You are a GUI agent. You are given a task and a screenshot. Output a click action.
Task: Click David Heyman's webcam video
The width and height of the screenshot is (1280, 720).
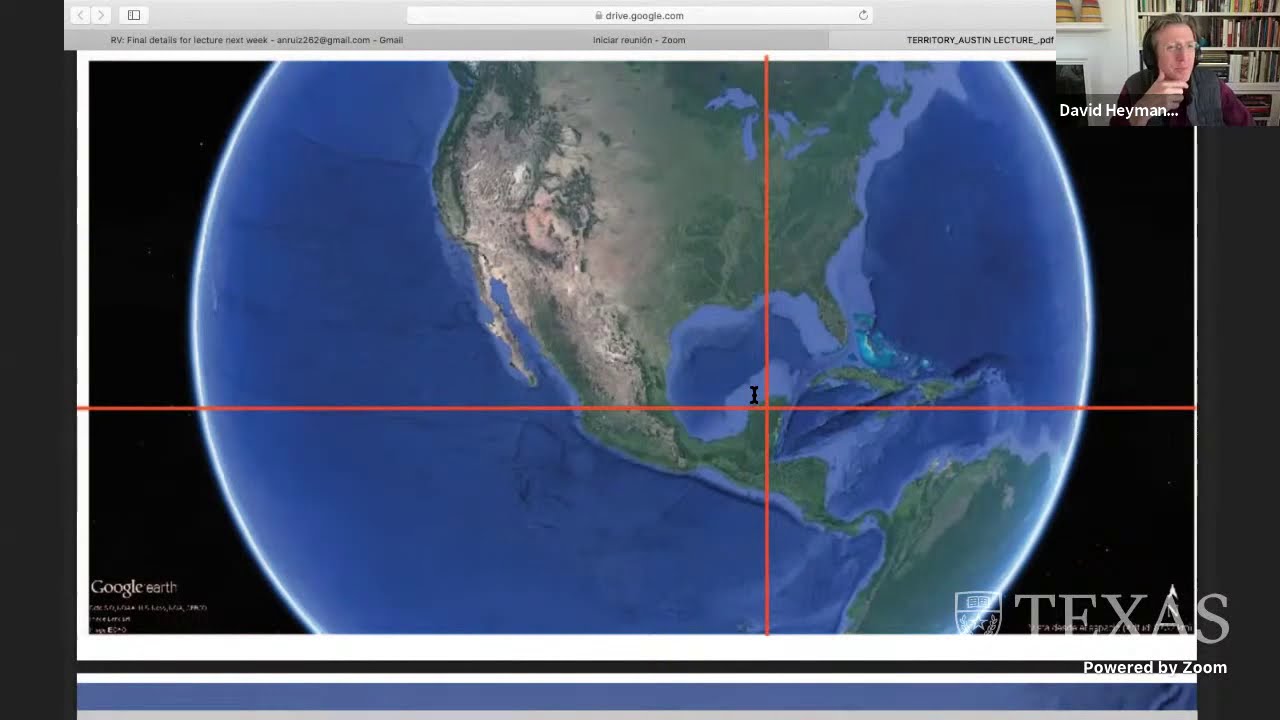tap(1168, 63)
